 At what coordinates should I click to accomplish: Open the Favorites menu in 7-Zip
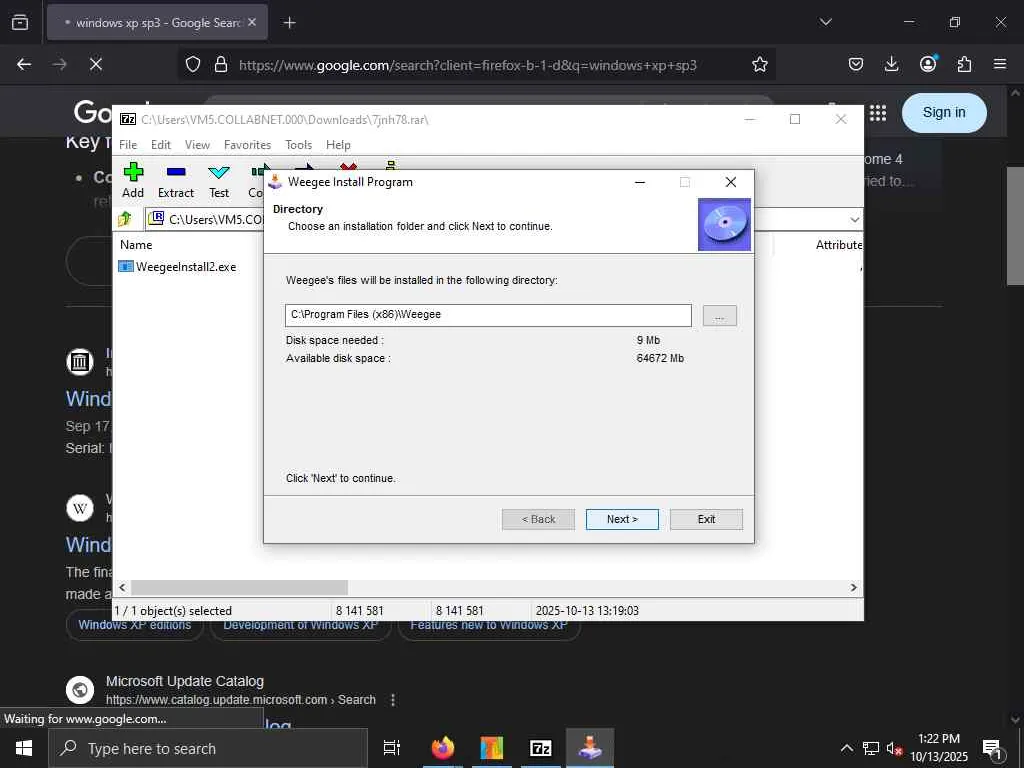click(x=247, y=145)
